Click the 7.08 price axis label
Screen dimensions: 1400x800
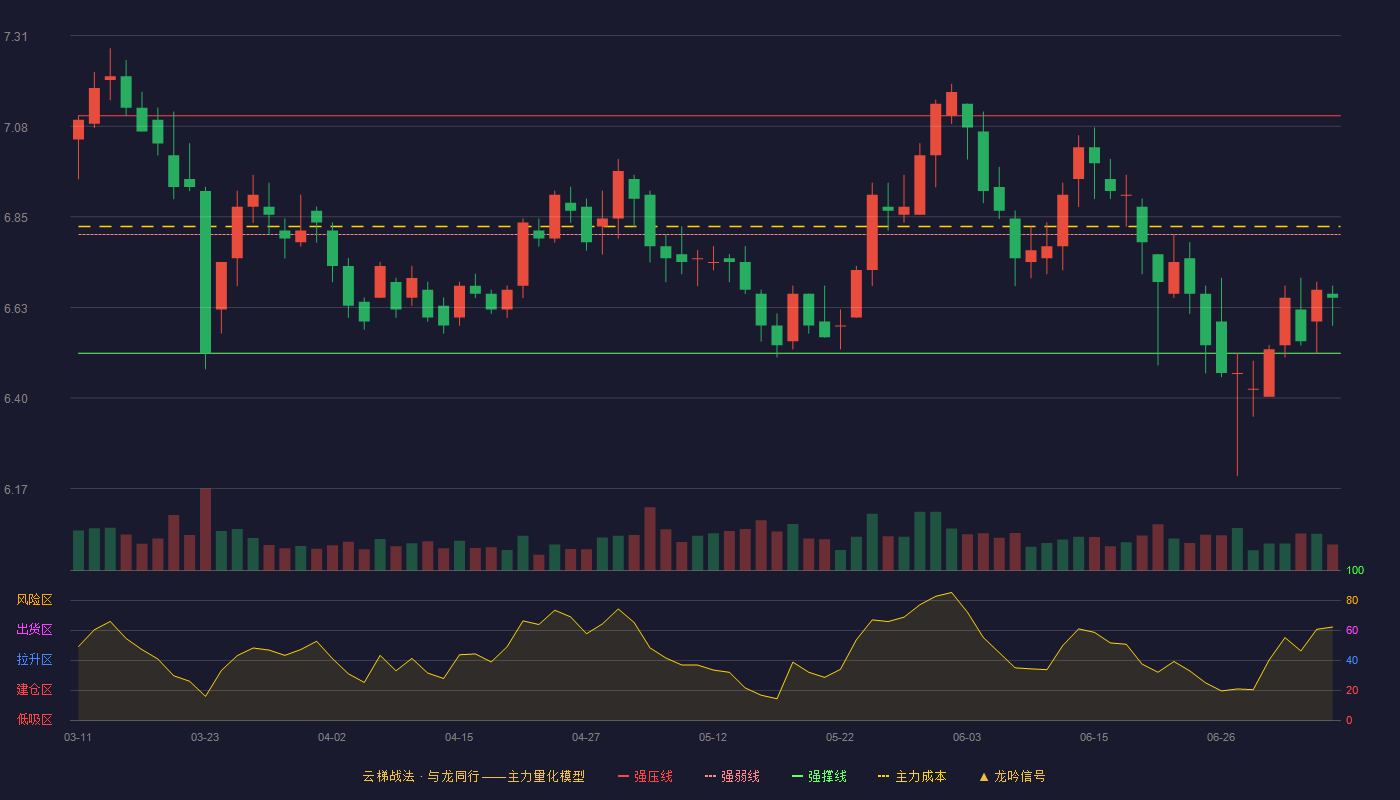pos(16,128)
